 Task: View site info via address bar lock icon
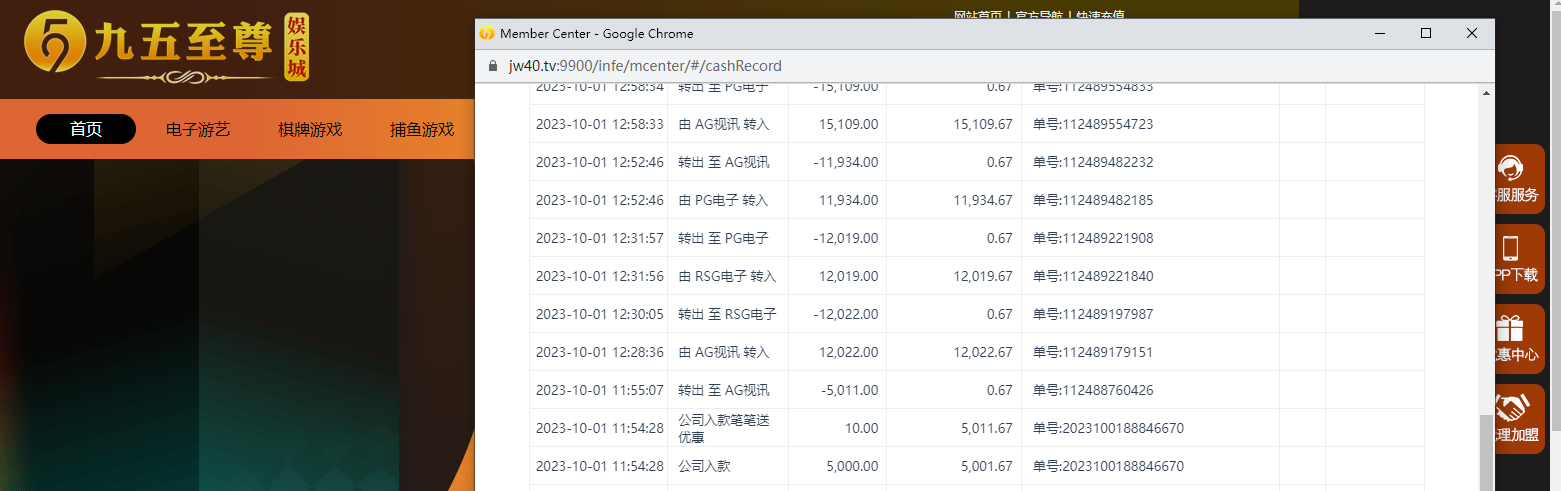[492, 66]
